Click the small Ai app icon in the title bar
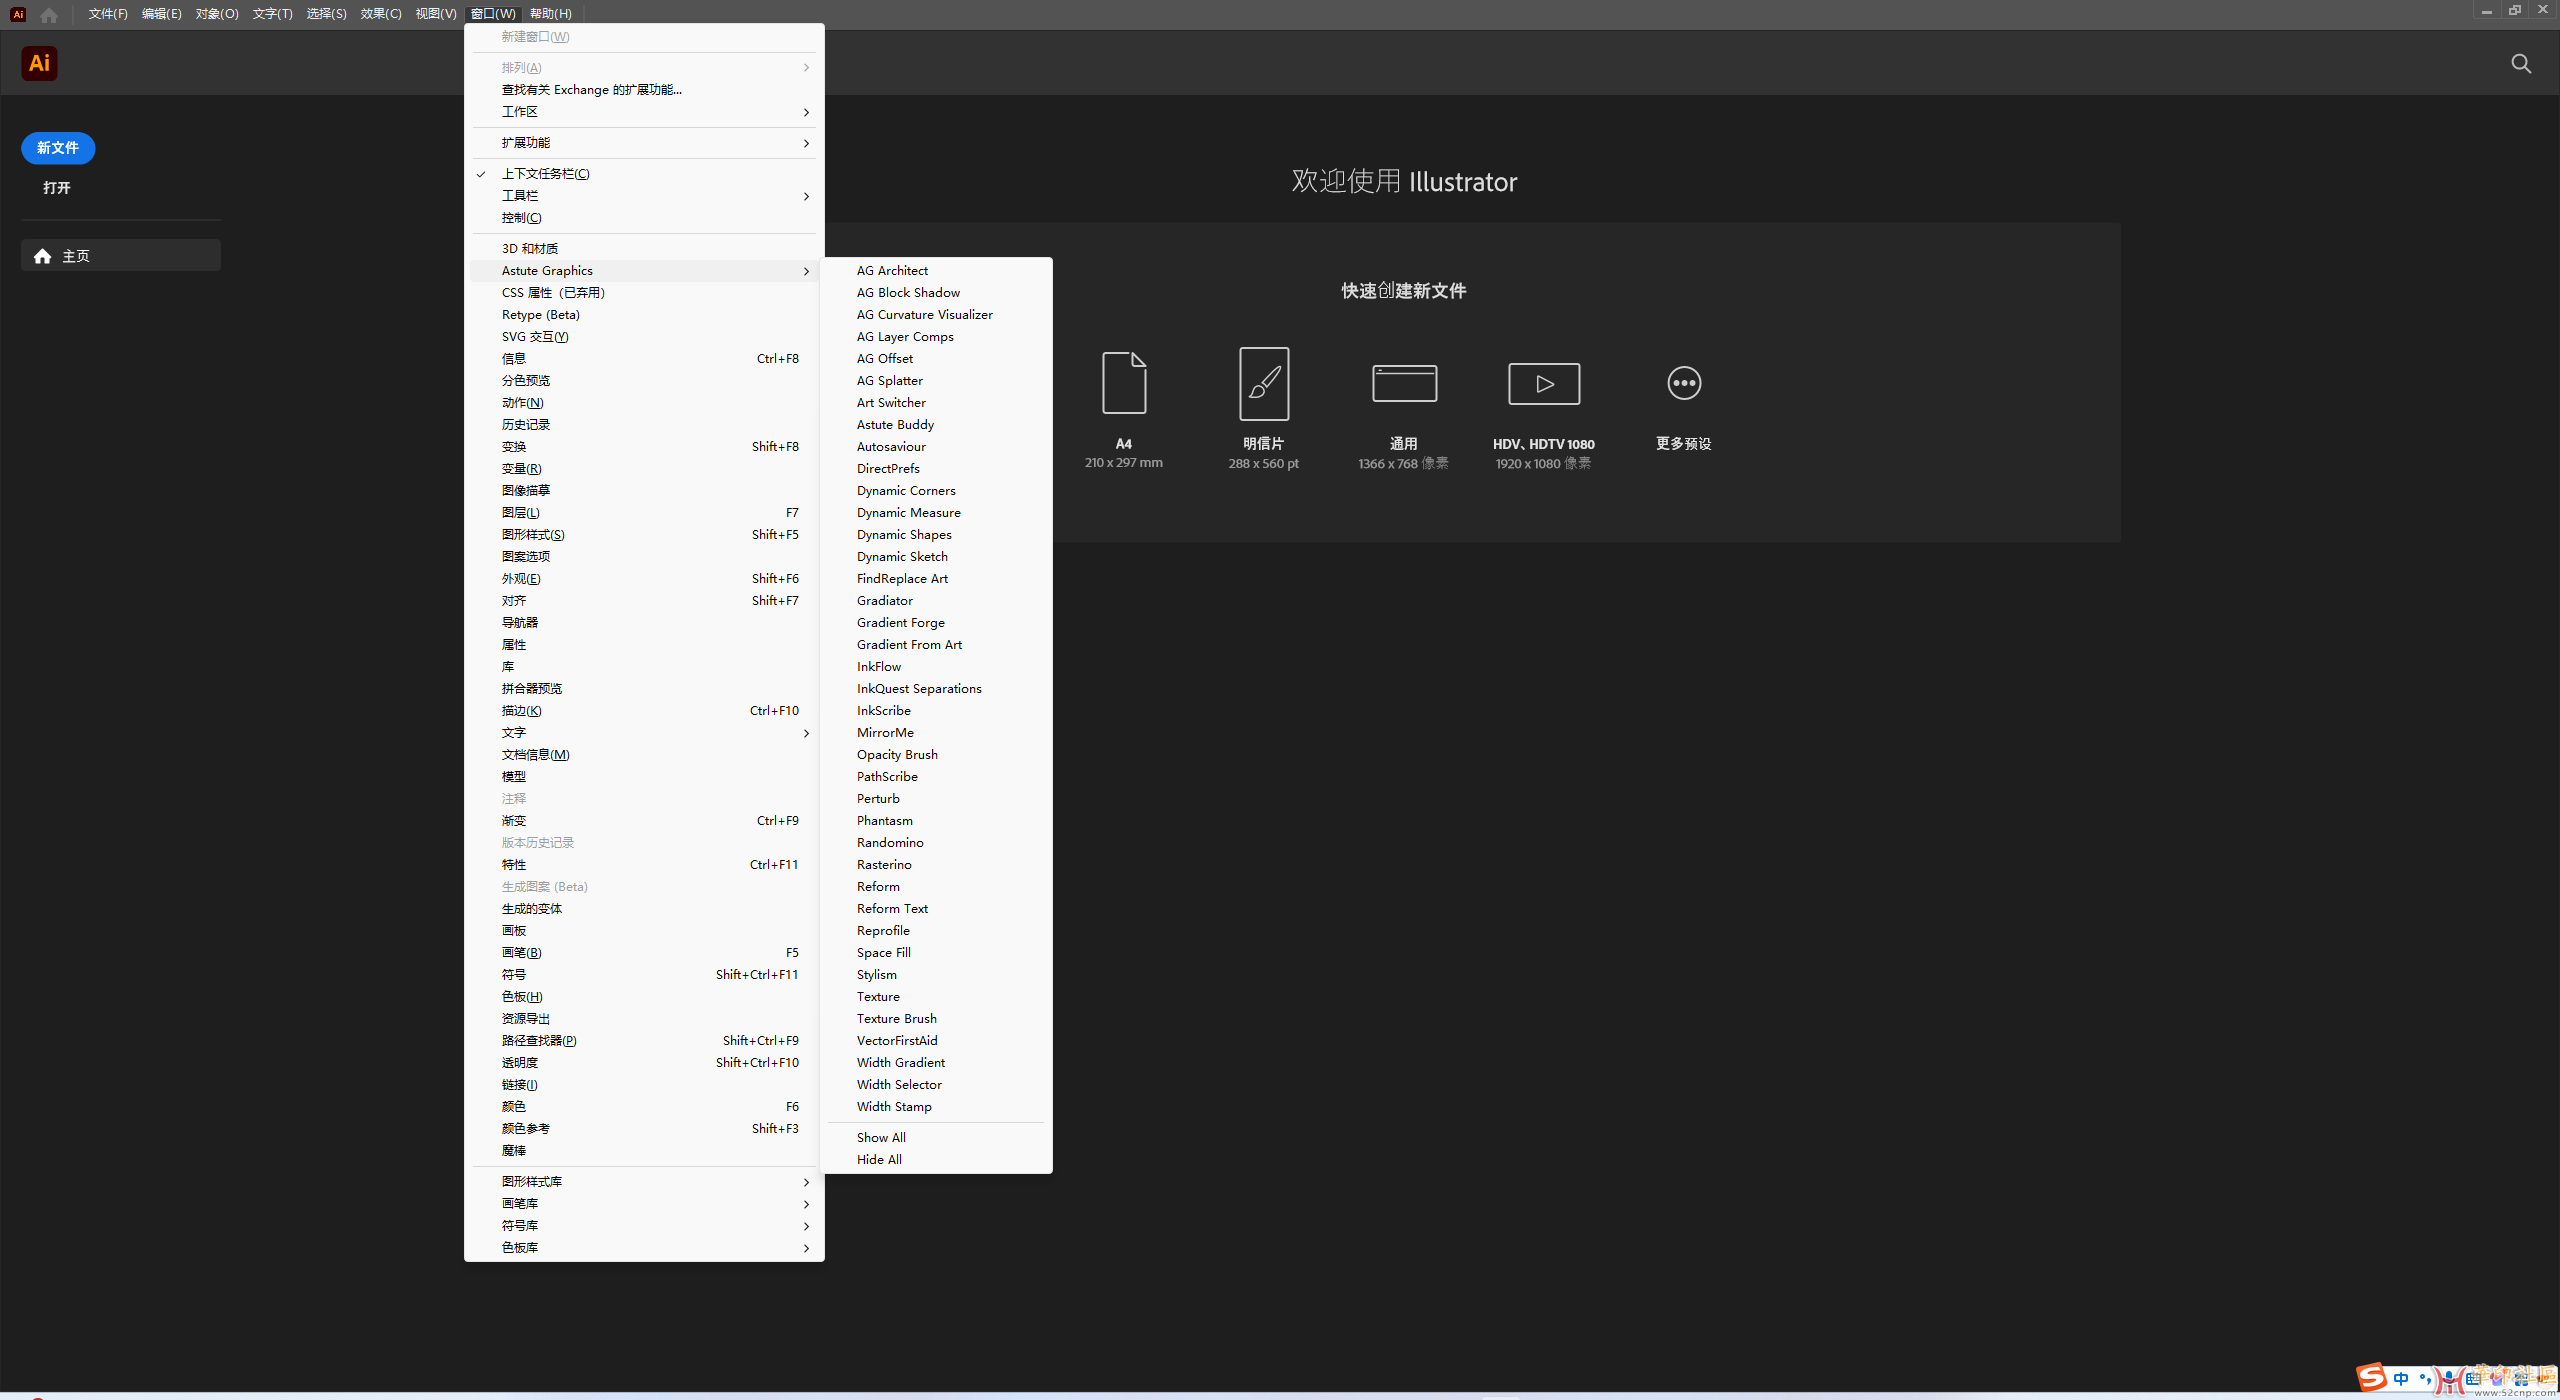2560x1400 pixels. (x=18, y=14)
